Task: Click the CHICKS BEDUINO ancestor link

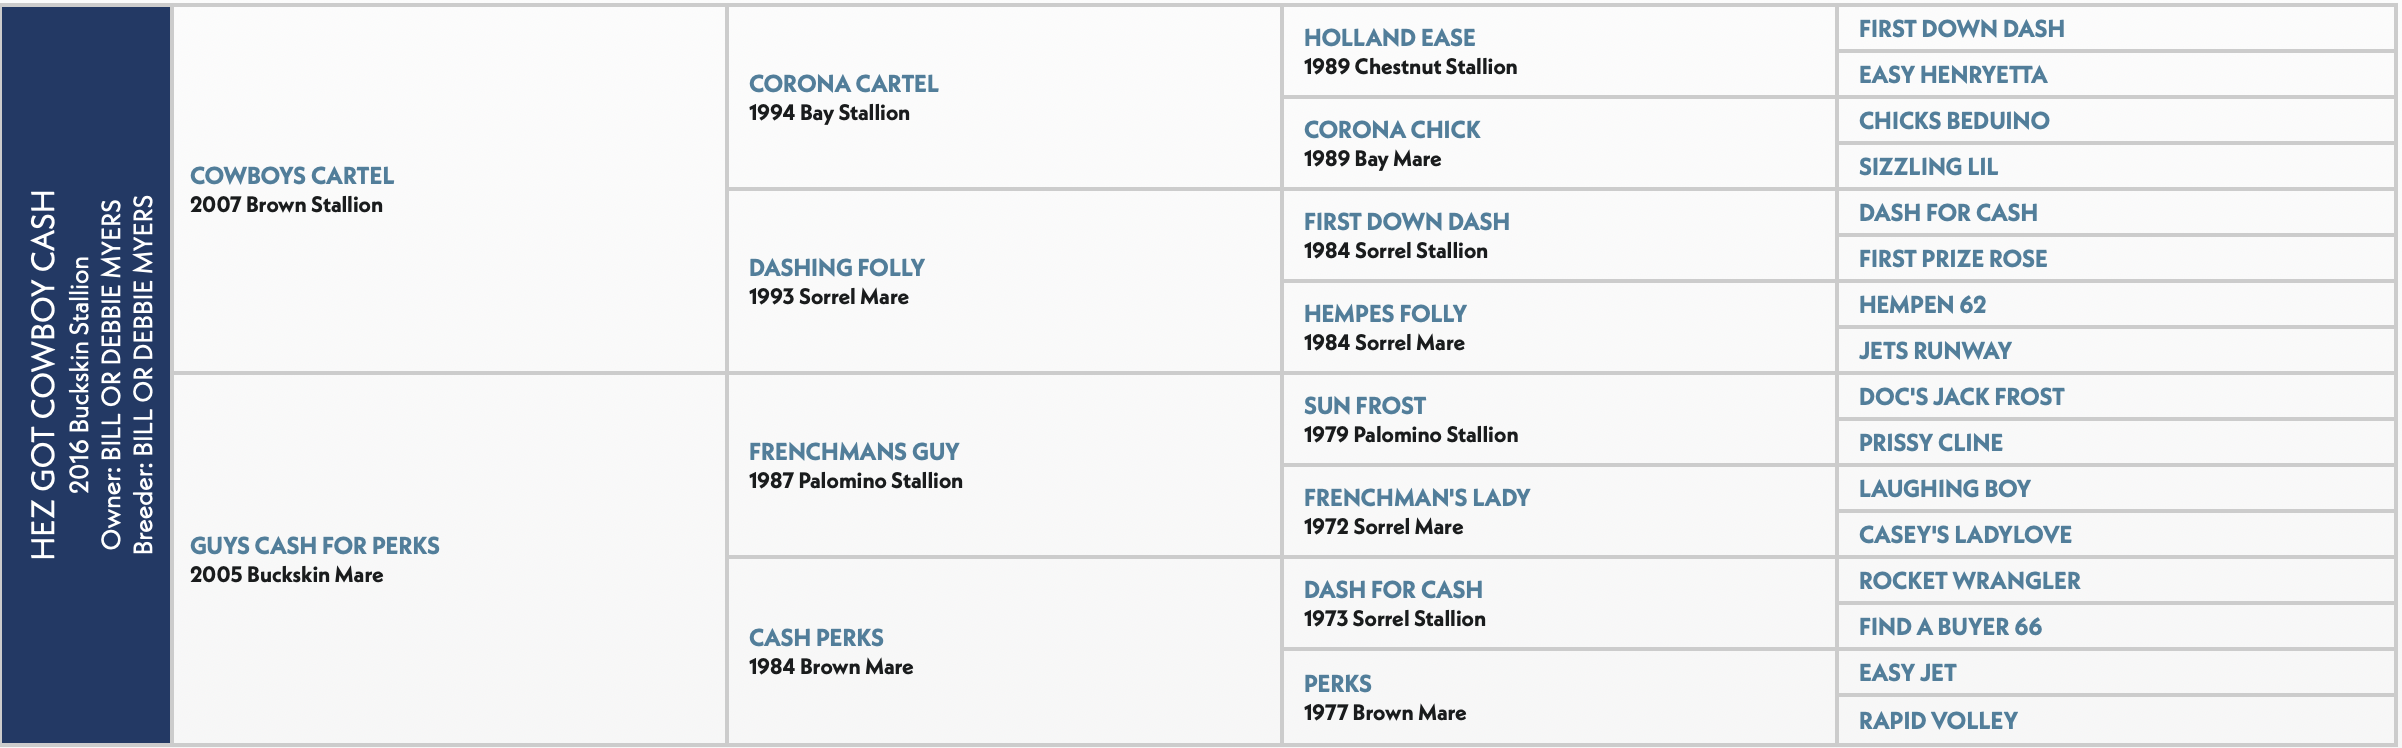Action: coord(1954,121)
